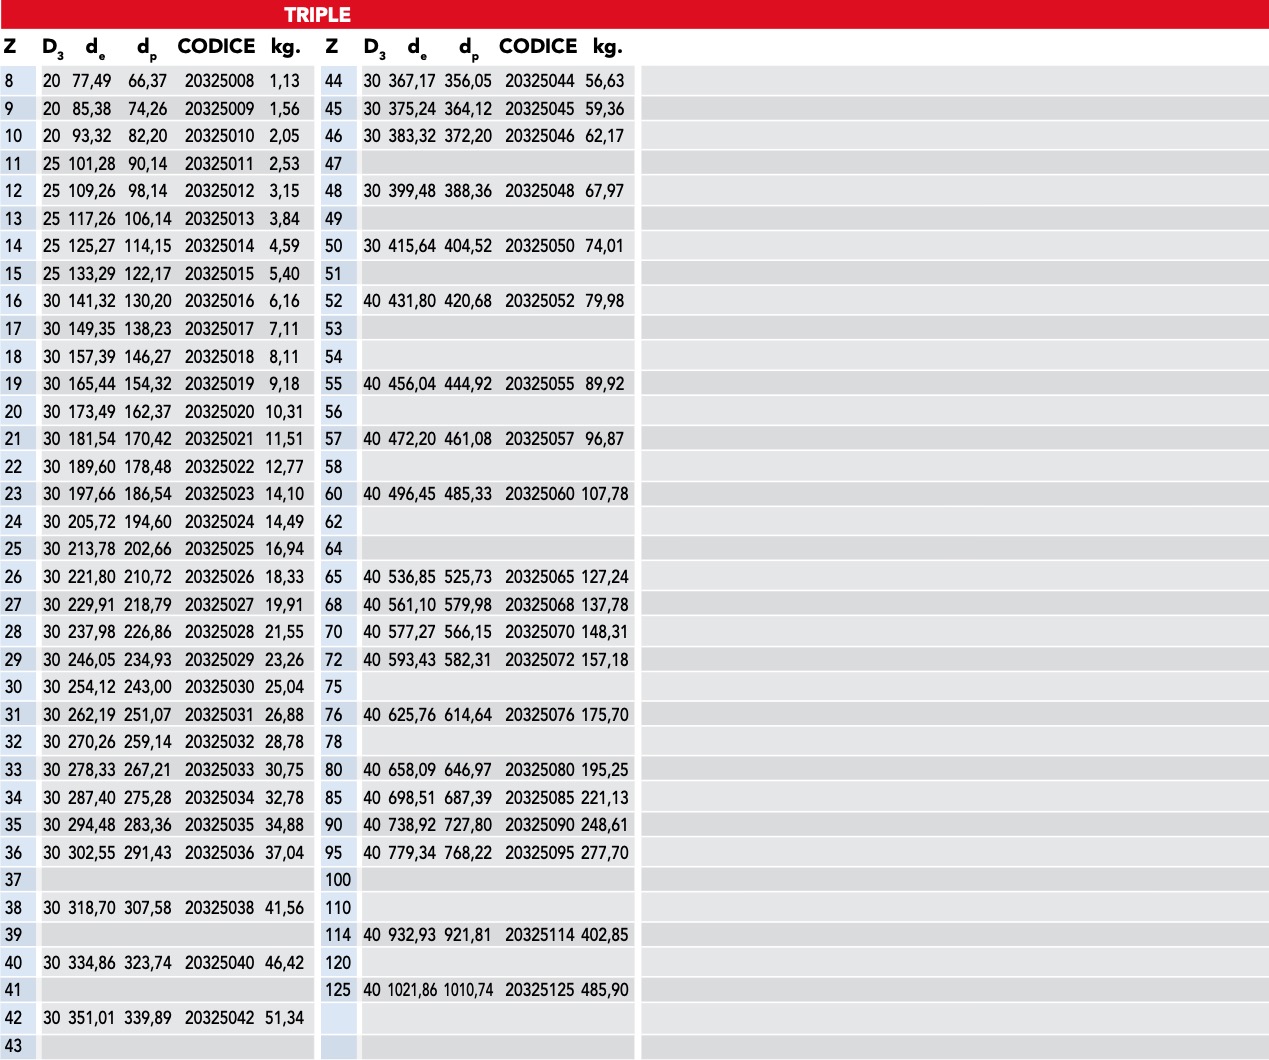Select product code 20325095
The image size is (1269, 1060).
pos(539,853)
